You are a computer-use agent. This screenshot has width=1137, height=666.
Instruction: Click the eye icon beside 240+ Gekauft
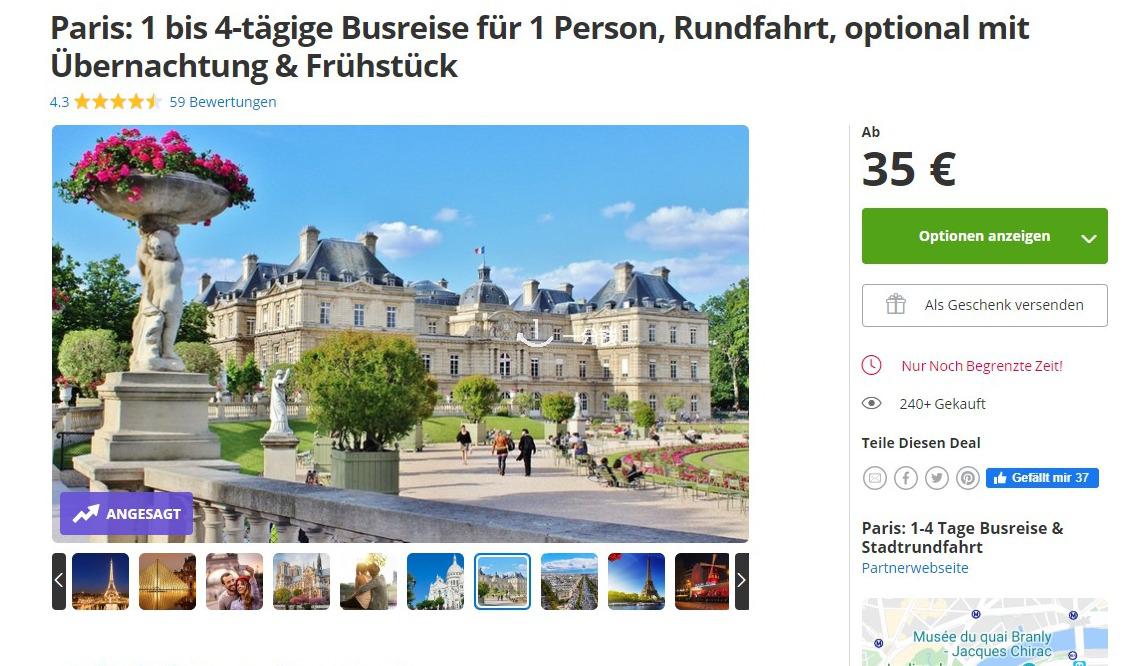click(x=872, y=403)
